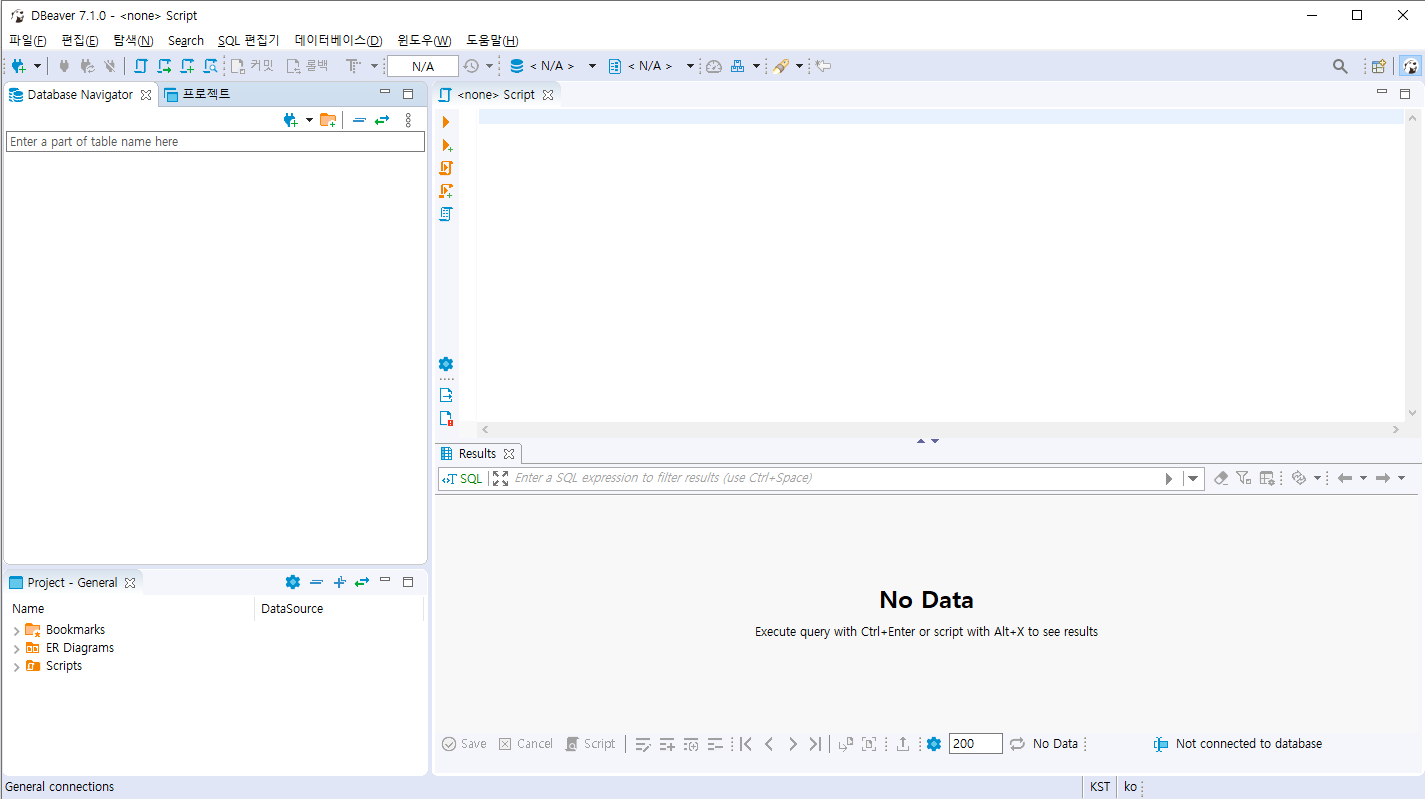This screenshot has height=799, width=1425.
Task: Open Project panel configuration gear
Action: 292,582
